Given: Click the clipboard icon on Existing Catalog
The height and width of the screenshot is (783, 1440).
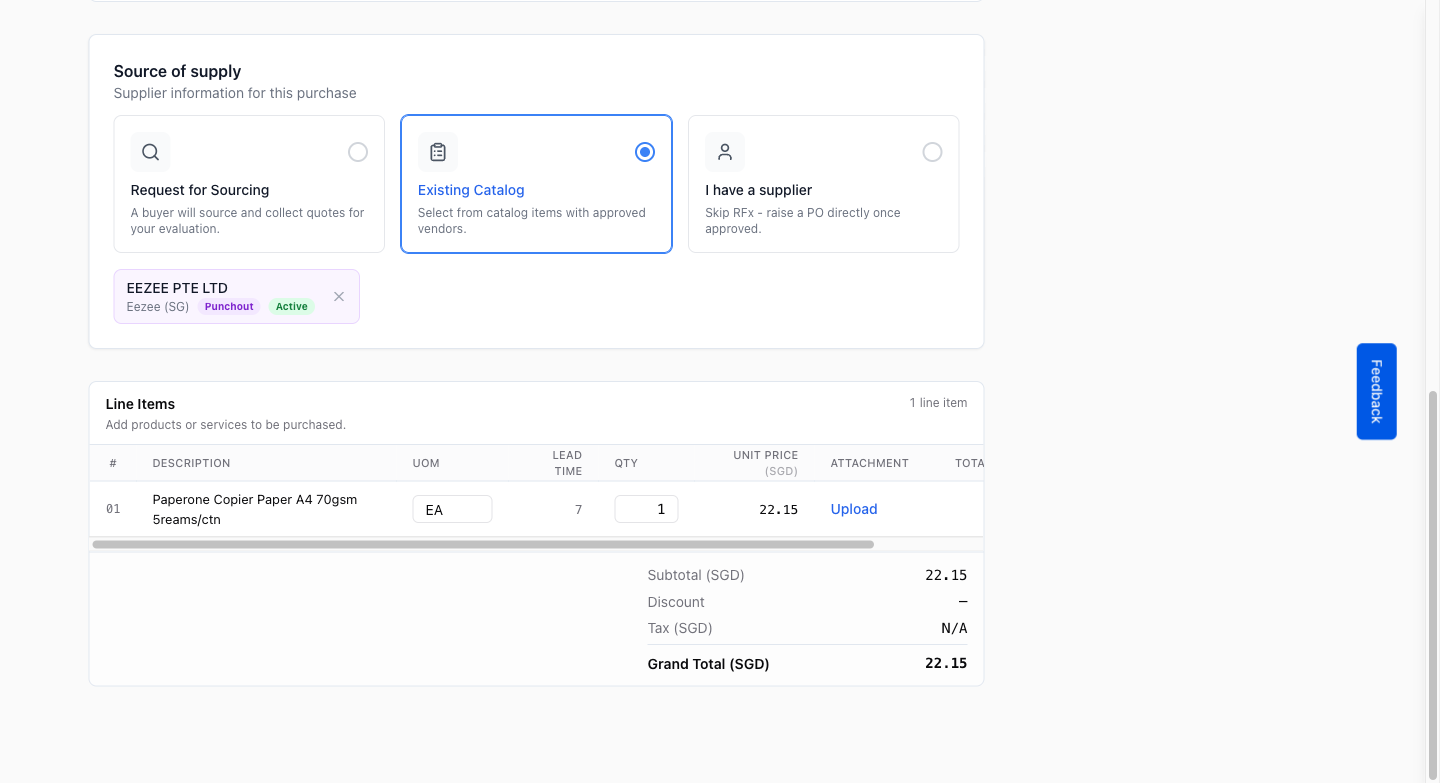Looking at the screenshot, I should coord(437,152).
